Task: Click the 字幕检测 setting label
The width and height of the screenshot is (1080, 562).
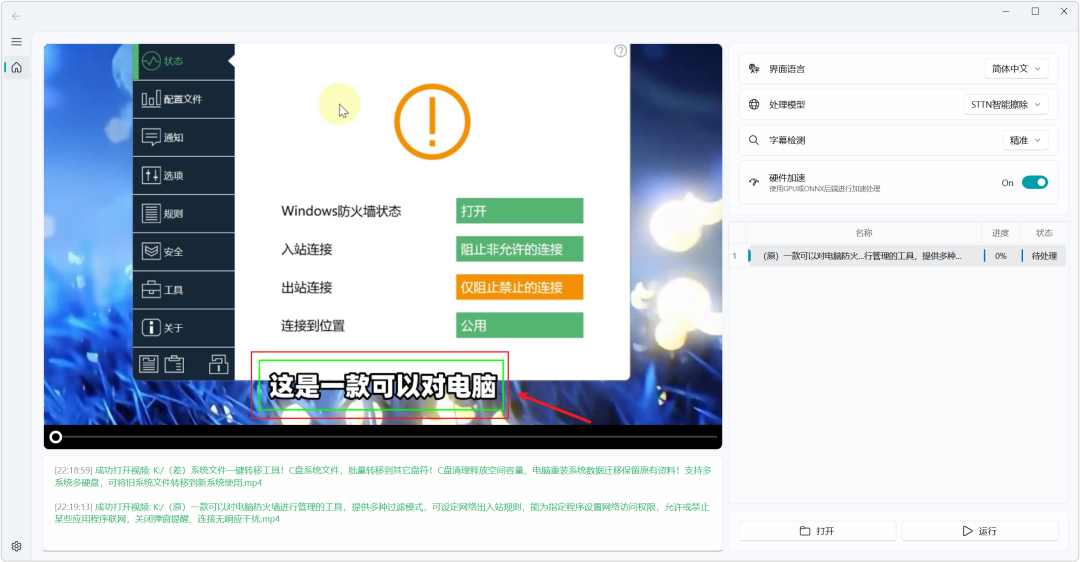Action: click(787, 140)
